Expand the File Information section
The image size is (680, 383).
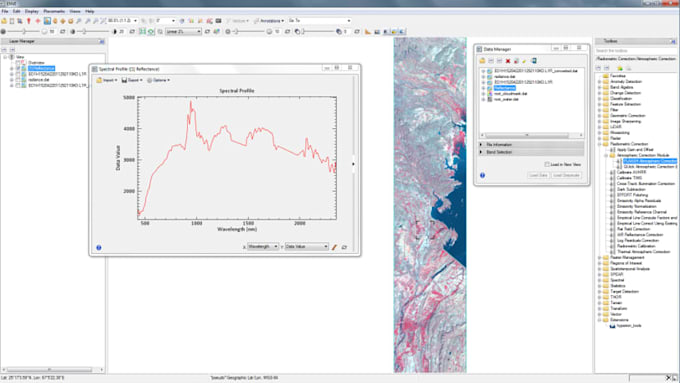point(531,144)
